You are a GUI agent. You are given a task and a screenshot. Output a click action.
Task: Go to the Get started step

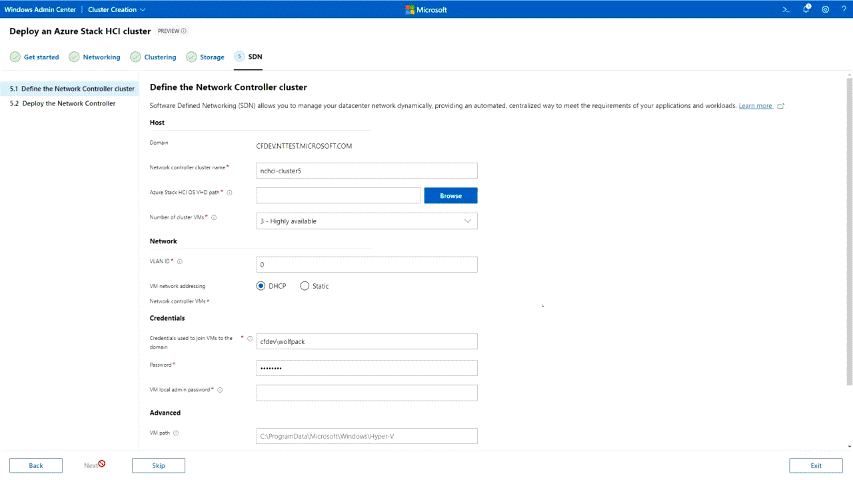tap(41, 57)
